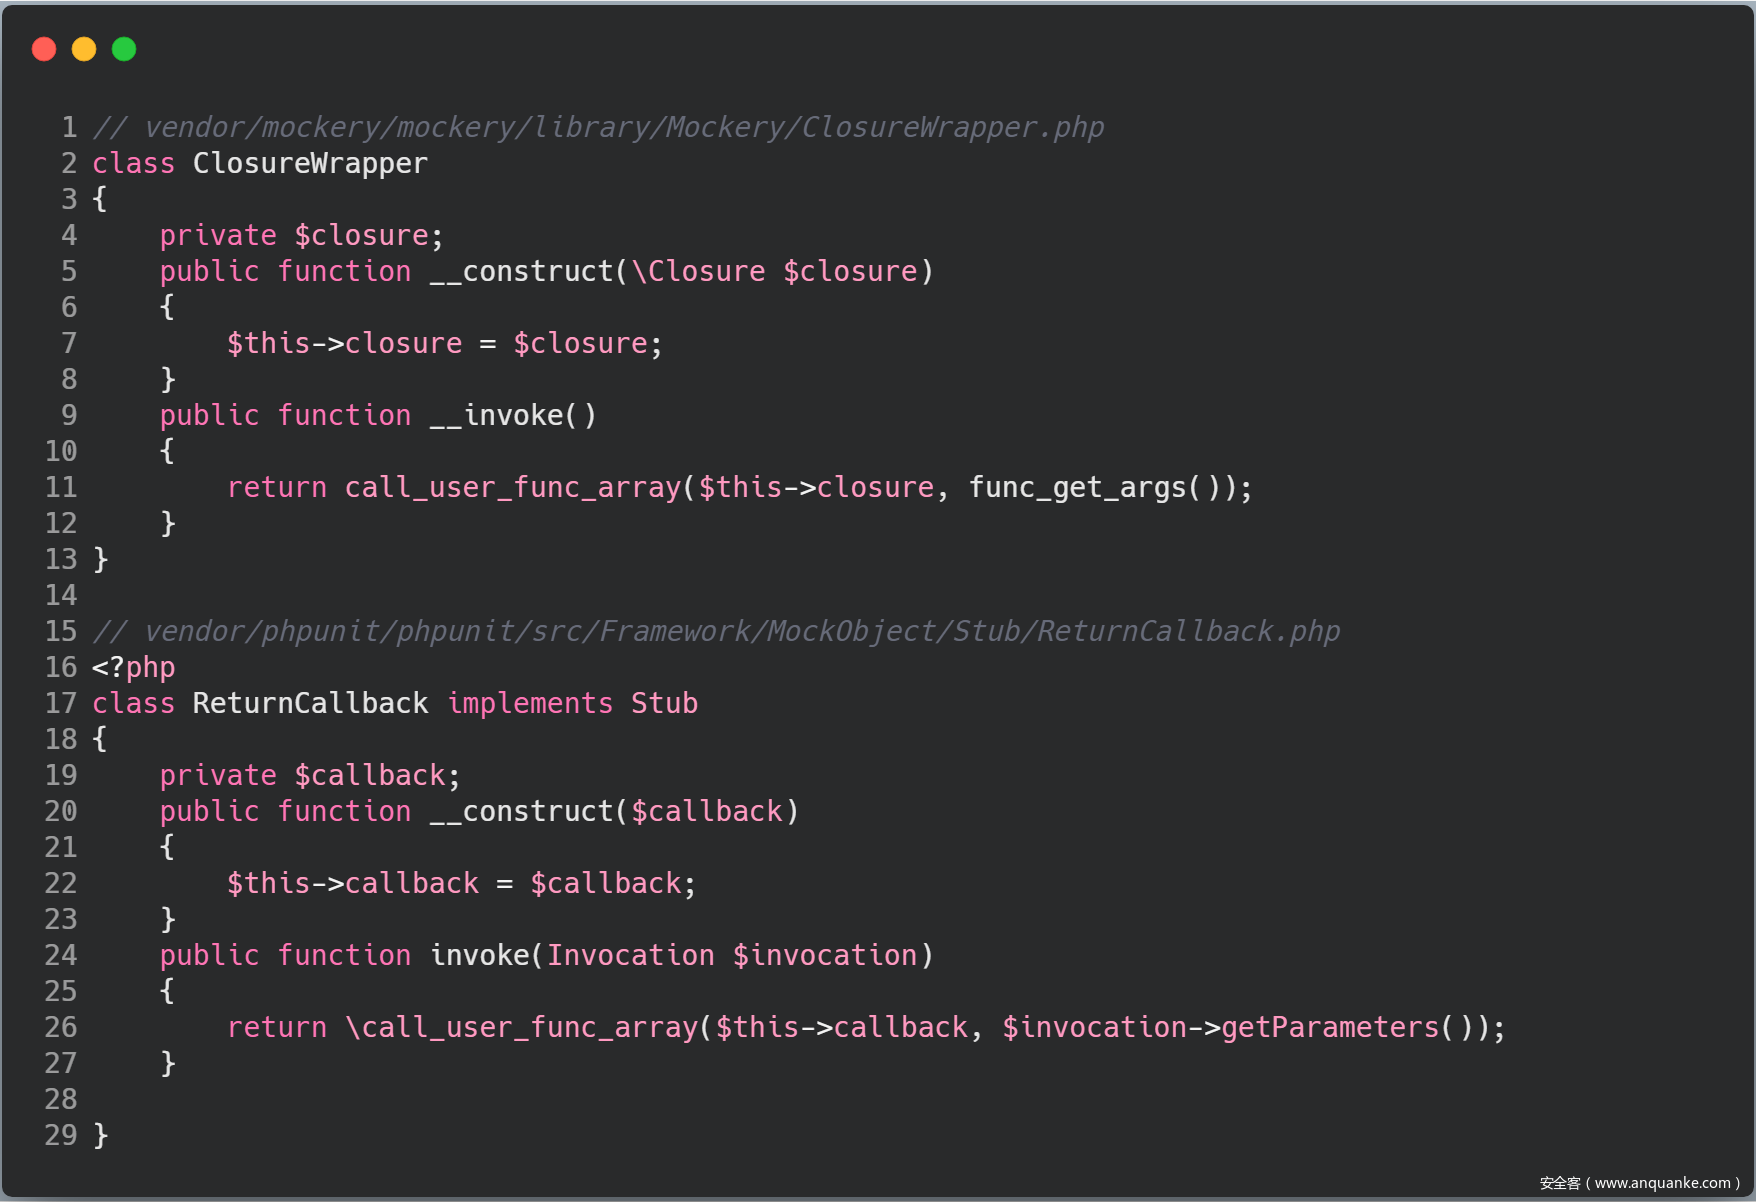Select the ClosureWrapper class name
1756x1202 pixels.
tap(310, 164)
